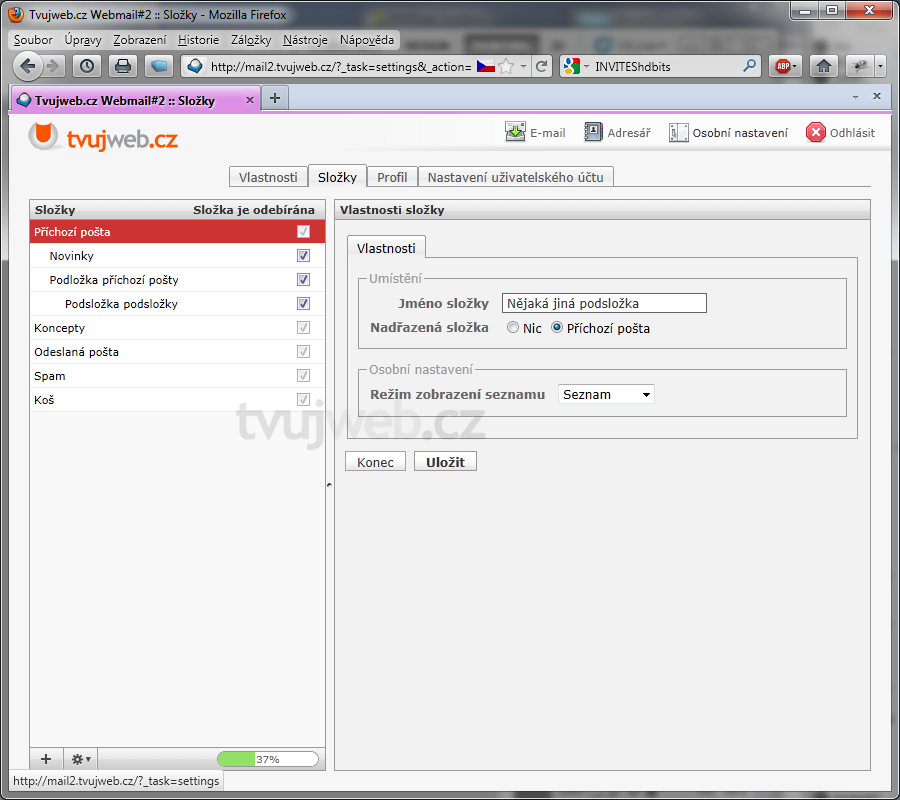Click the browser print icon
Screen dimensions: 900x800
(x=122, y=66)
